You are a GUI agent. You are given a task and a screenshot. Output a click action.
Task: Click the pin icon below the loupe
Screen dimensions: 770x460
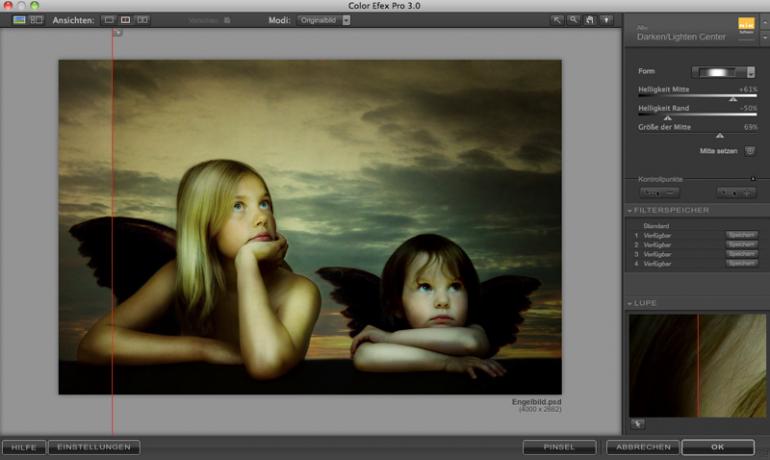tap(638, 424)
